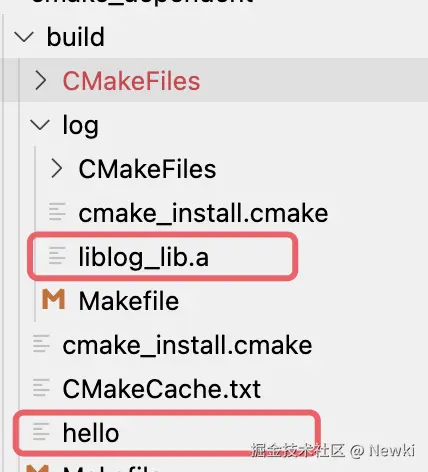This screenshot has width=428, height=472.
Task: Click the orange M icon beside log's Makefile
Action: (54, 299)
